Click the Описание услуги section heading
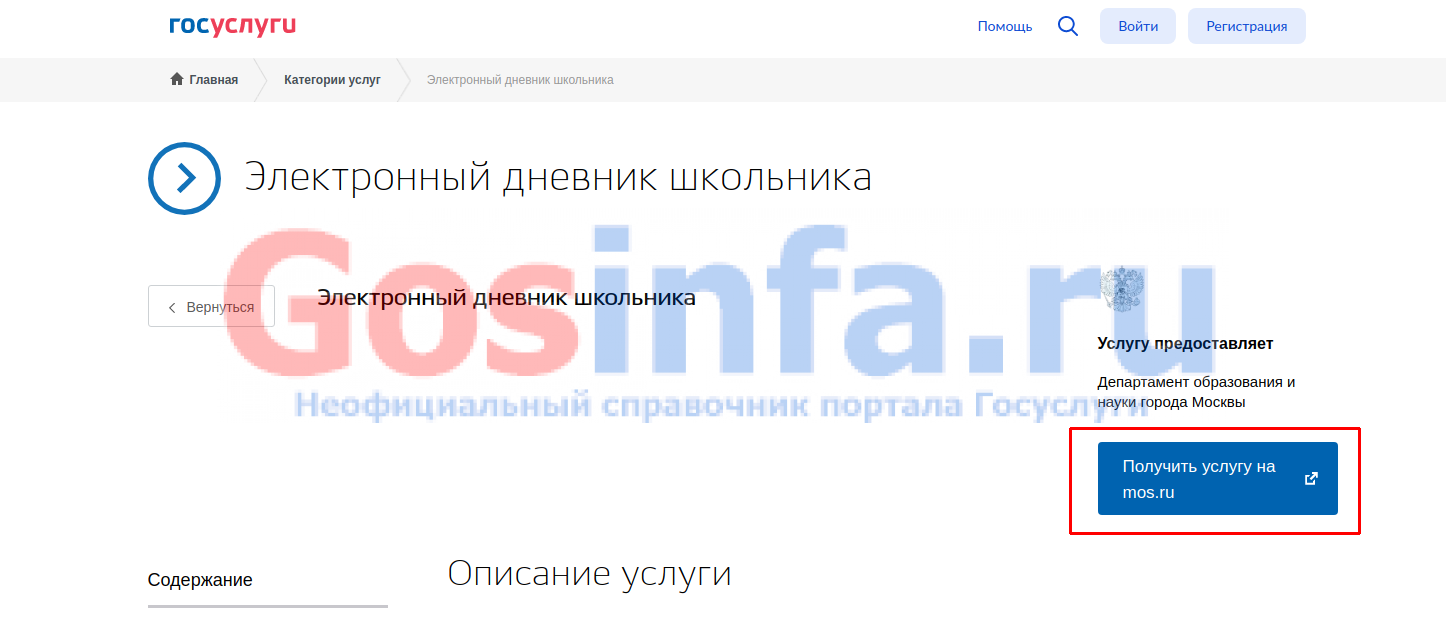Screen dimensions: 1446x631 [x=589, y=574]
